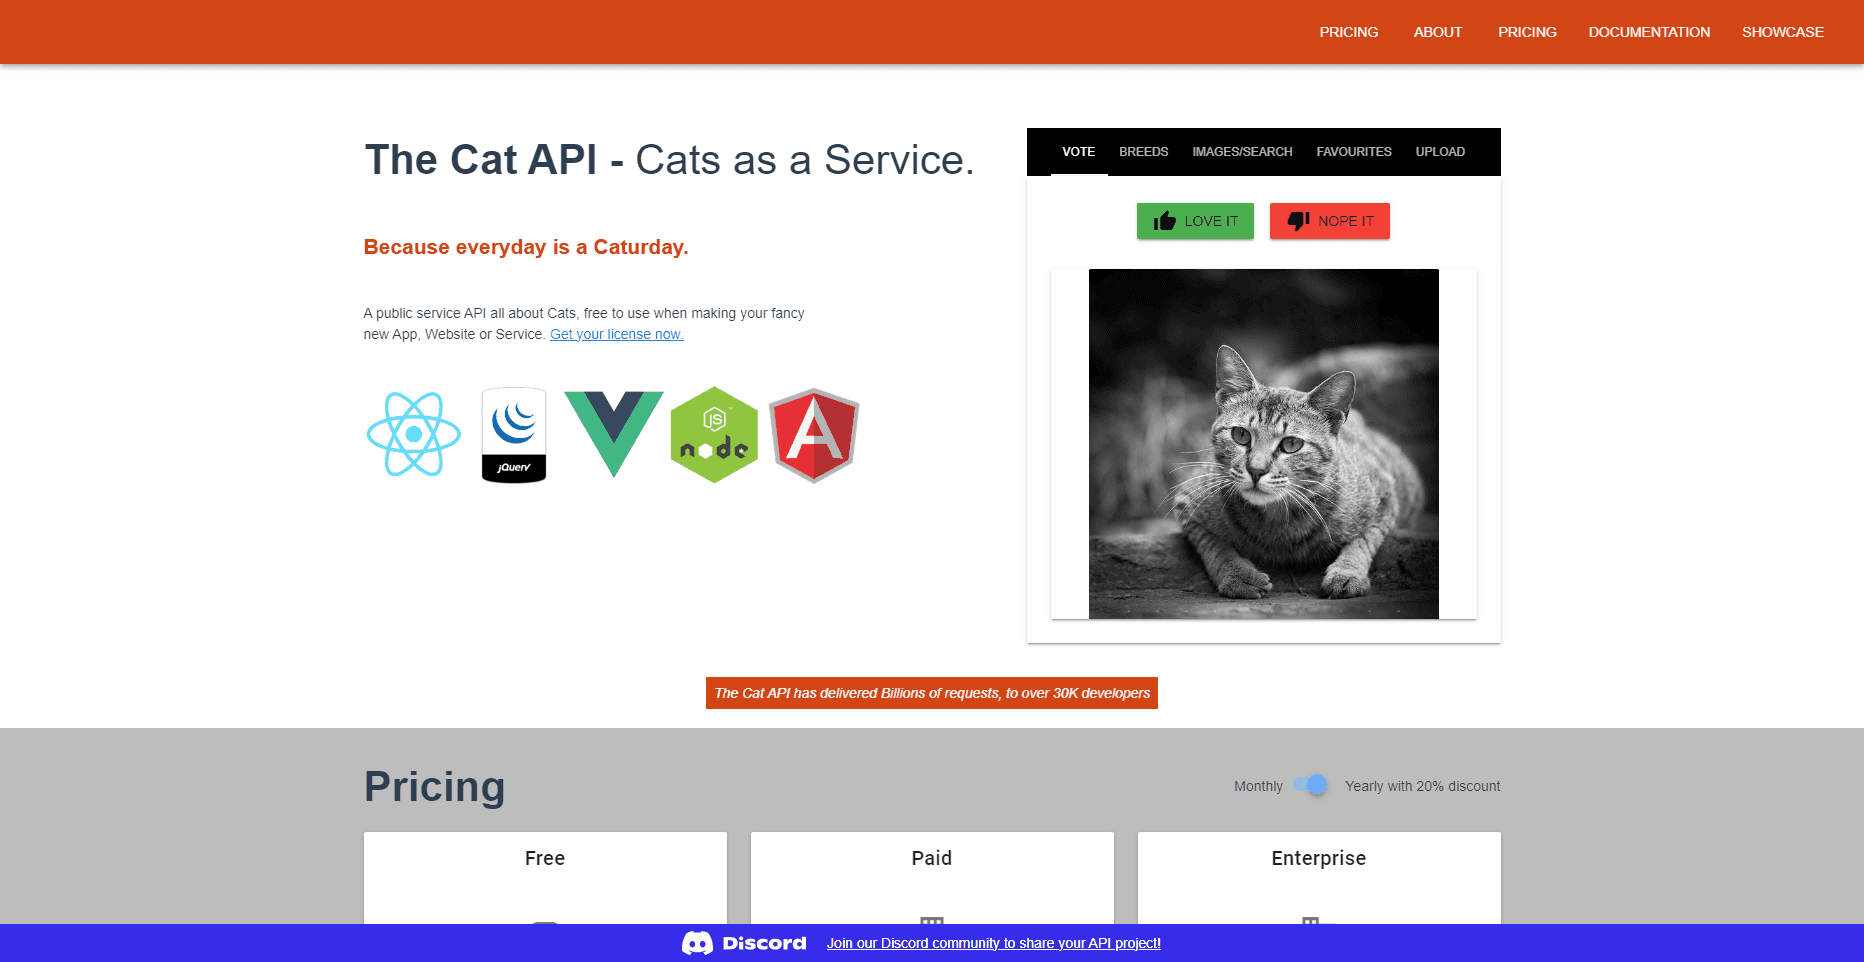Click the Angular logo icon
This screenshot has height=962, width=1864.
pos(814,435)
